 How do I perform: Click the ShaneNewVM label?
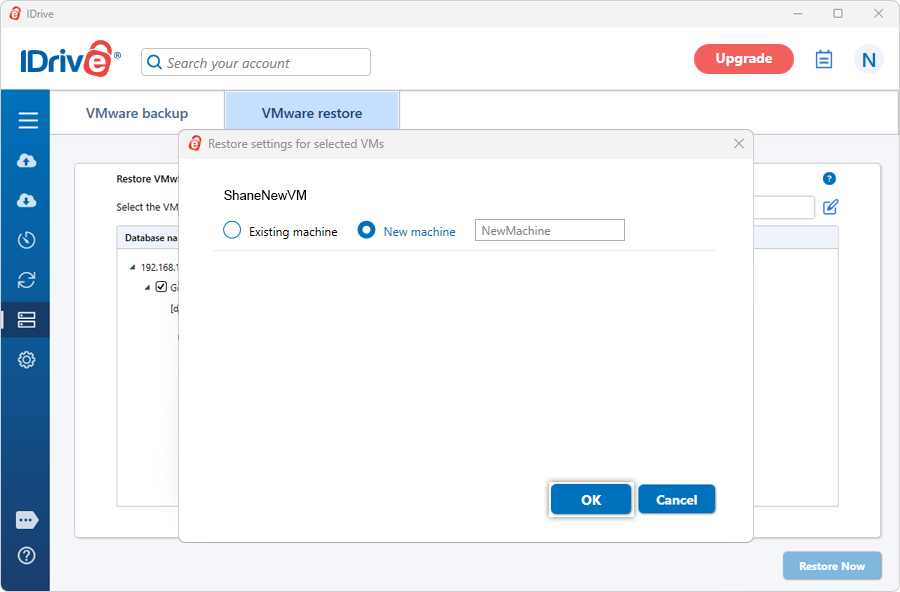(265, 195)
